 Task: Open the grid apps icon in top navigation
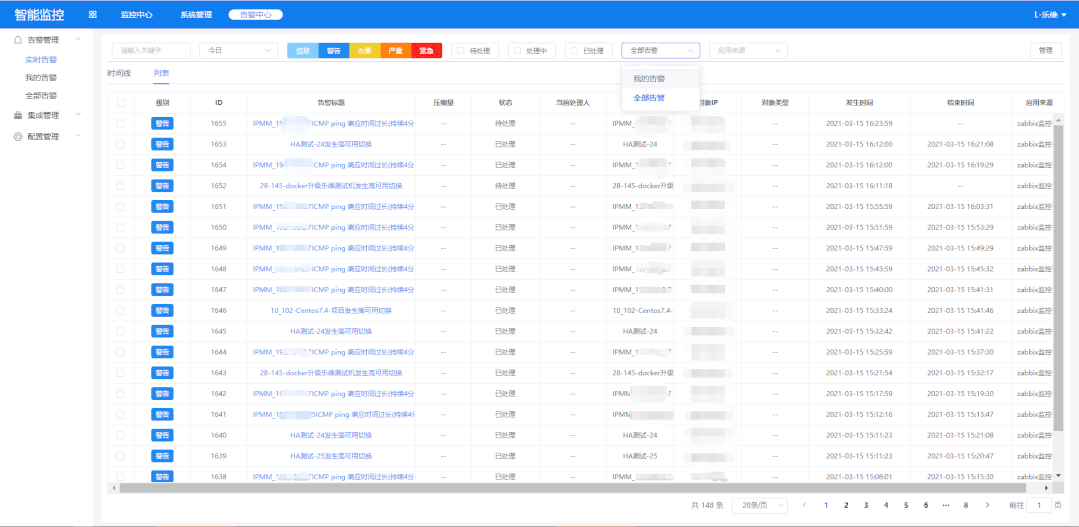(x=93, y=14)
